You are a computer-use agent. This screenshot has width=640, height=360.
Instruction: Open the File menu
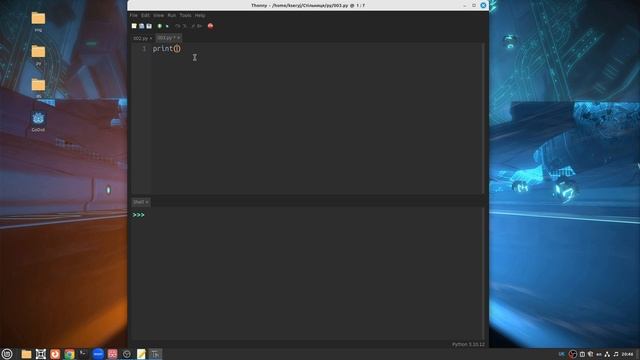pyautogui.click(x=133, y=16)
